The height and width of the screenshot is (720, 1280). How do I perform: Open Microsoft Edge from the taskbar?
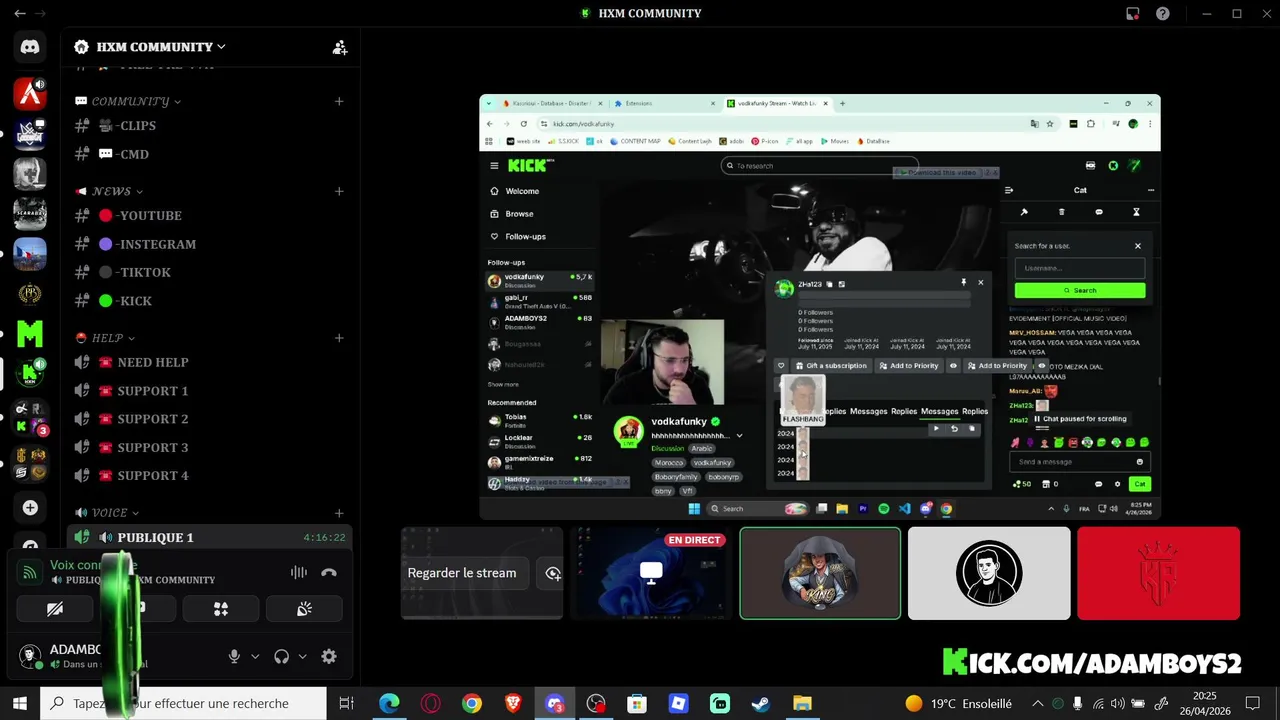click(x=389, y=704)
